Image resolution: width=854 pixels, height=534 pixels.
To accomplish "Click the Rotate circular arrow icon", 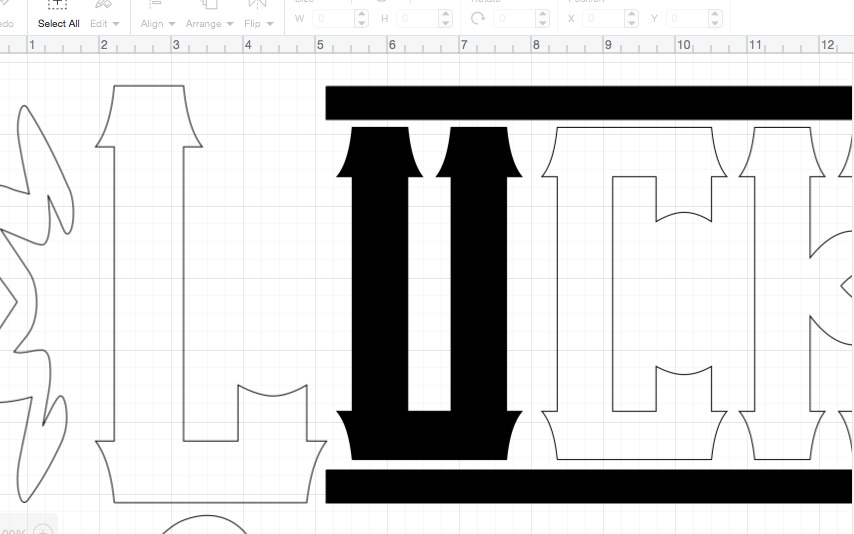I will point(478,19).
